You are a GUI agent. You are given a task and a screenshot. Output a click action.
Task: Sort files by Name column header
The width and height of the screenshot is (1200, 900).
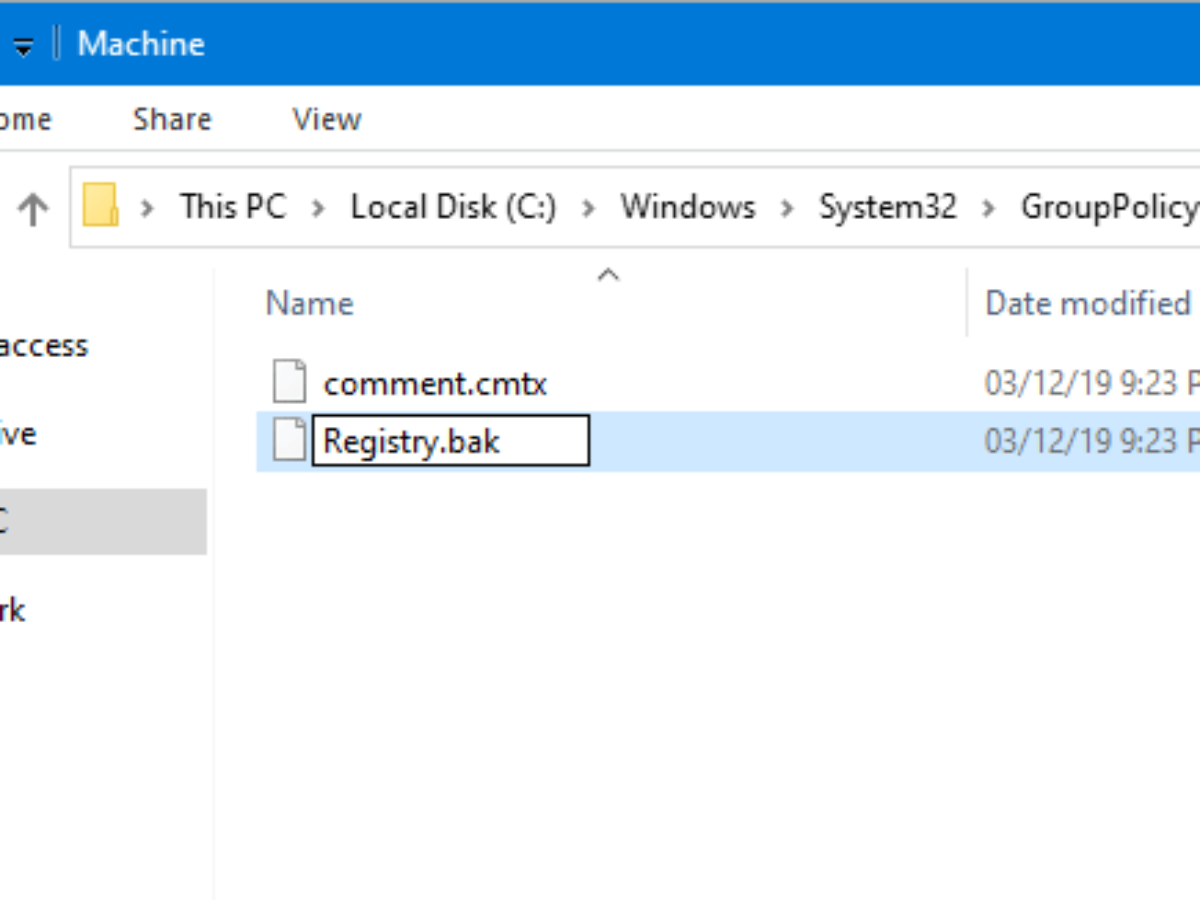(x=309, y=303)
